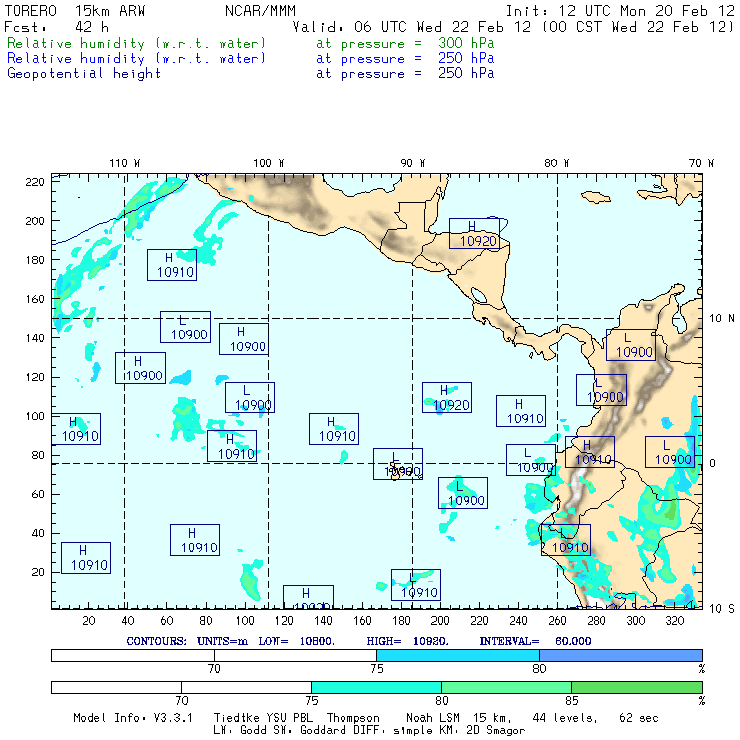Click the '62 sec' timestep text
Viewport: 740px width, 740px height.
tap(639, 718)
